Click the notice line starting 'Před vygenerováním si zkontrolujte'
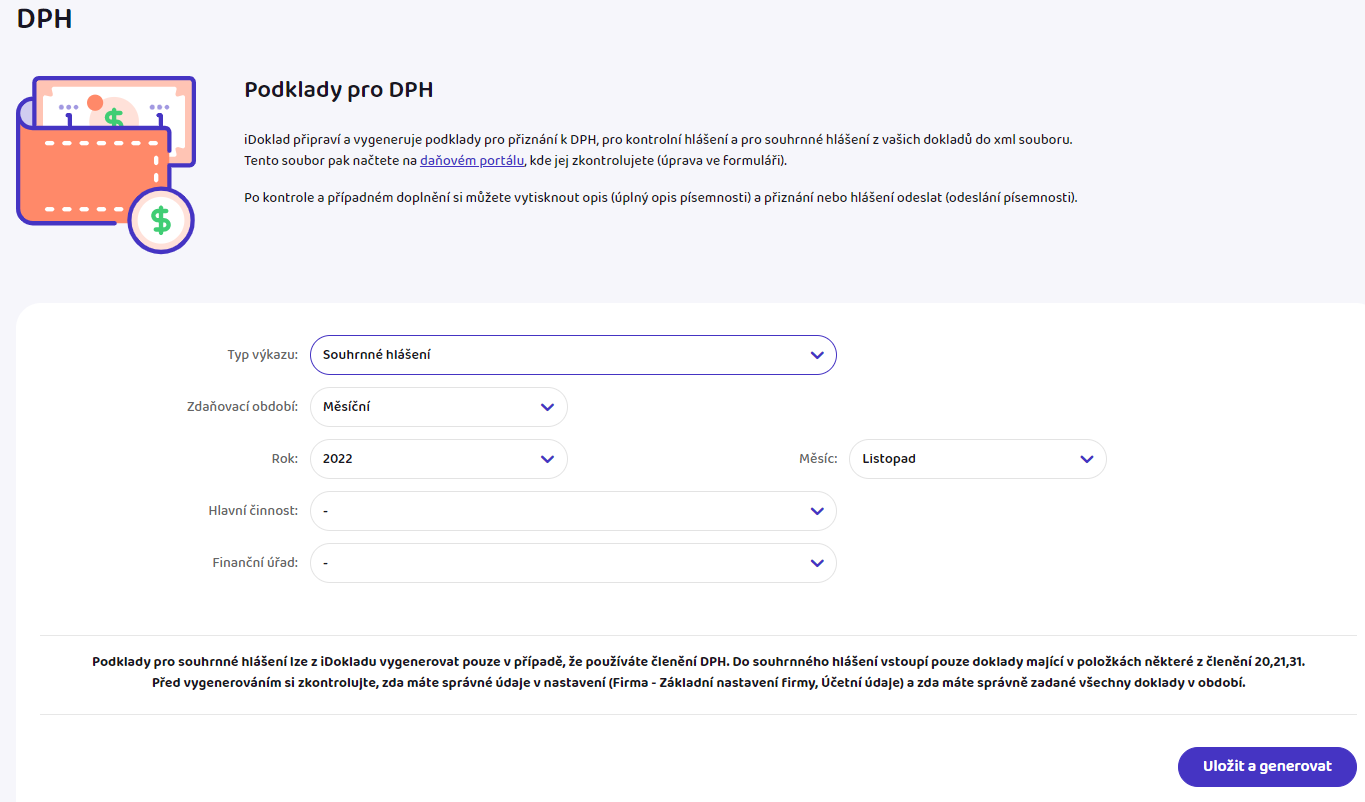 698,684
